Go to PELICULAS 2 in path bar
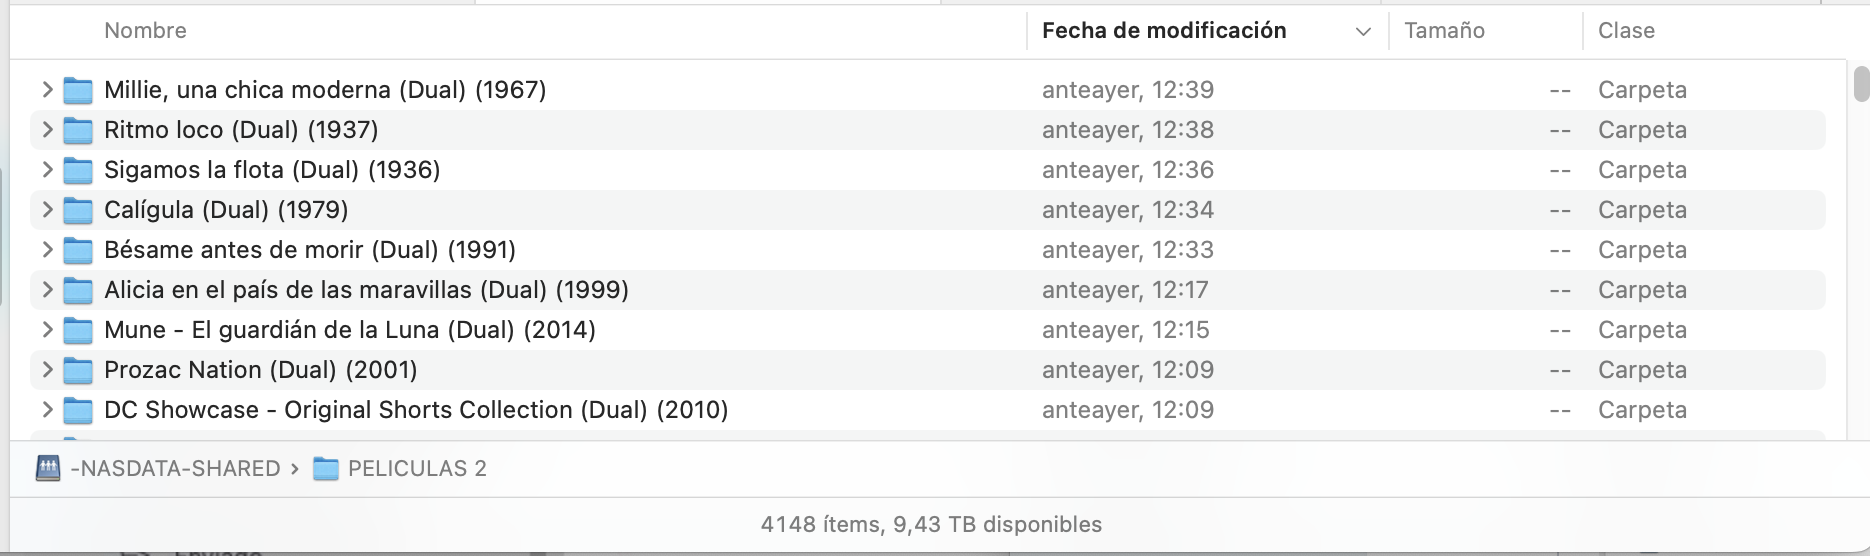Image resolution: width=1870 pixels, height=556 pixels. tap(417, 468)
